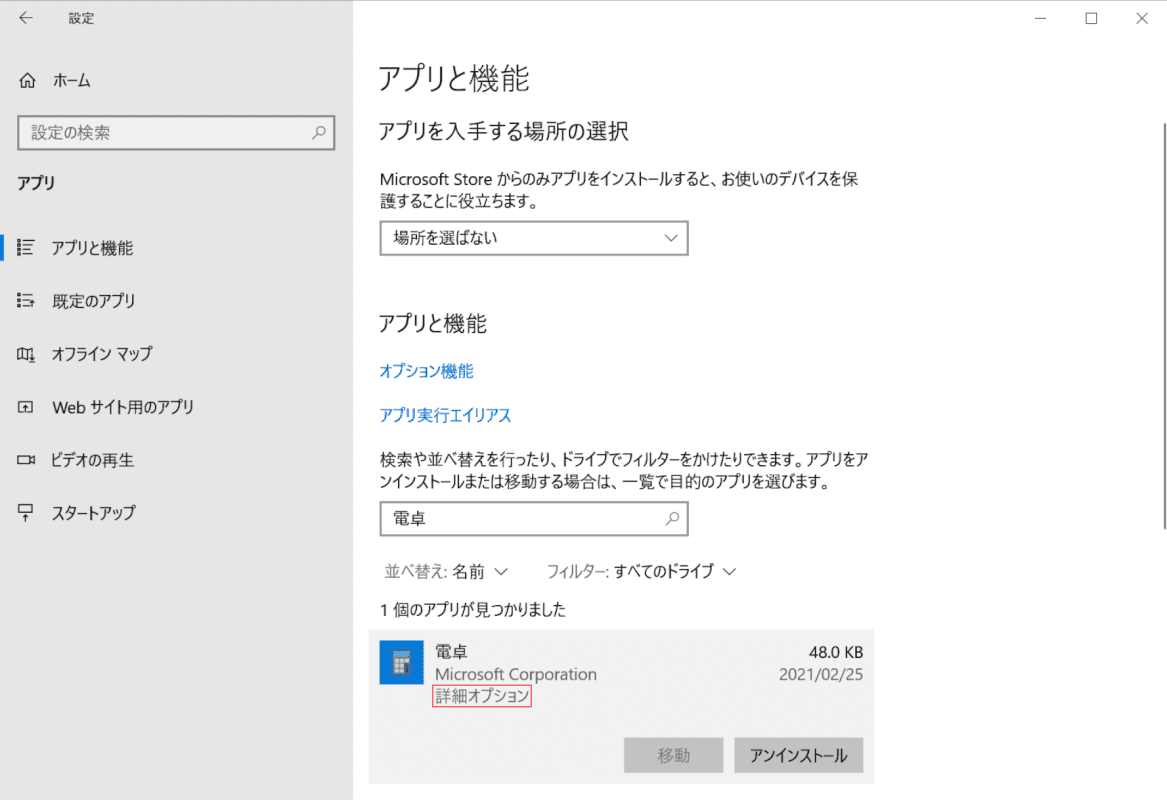Click the 48.0 KB size value
The height and width of the screenshot is (800, 1167).
click(836, 652)
